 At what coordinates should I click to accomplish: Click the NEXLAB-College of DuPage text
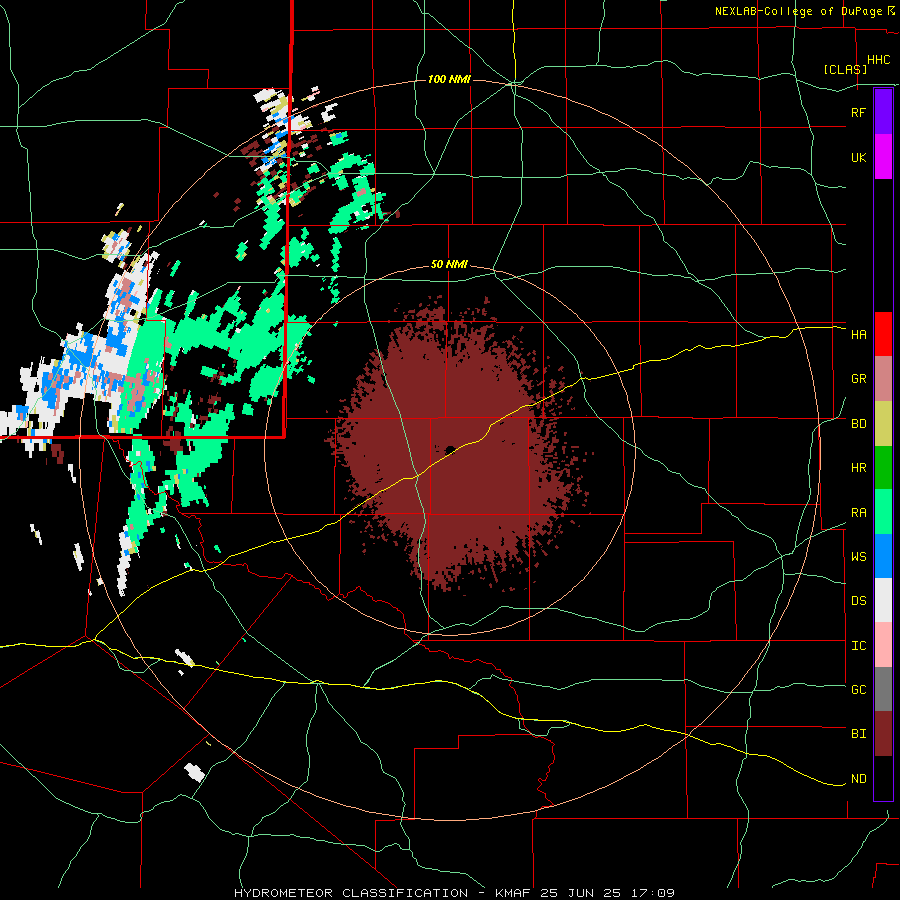click(x=798, y=11)
